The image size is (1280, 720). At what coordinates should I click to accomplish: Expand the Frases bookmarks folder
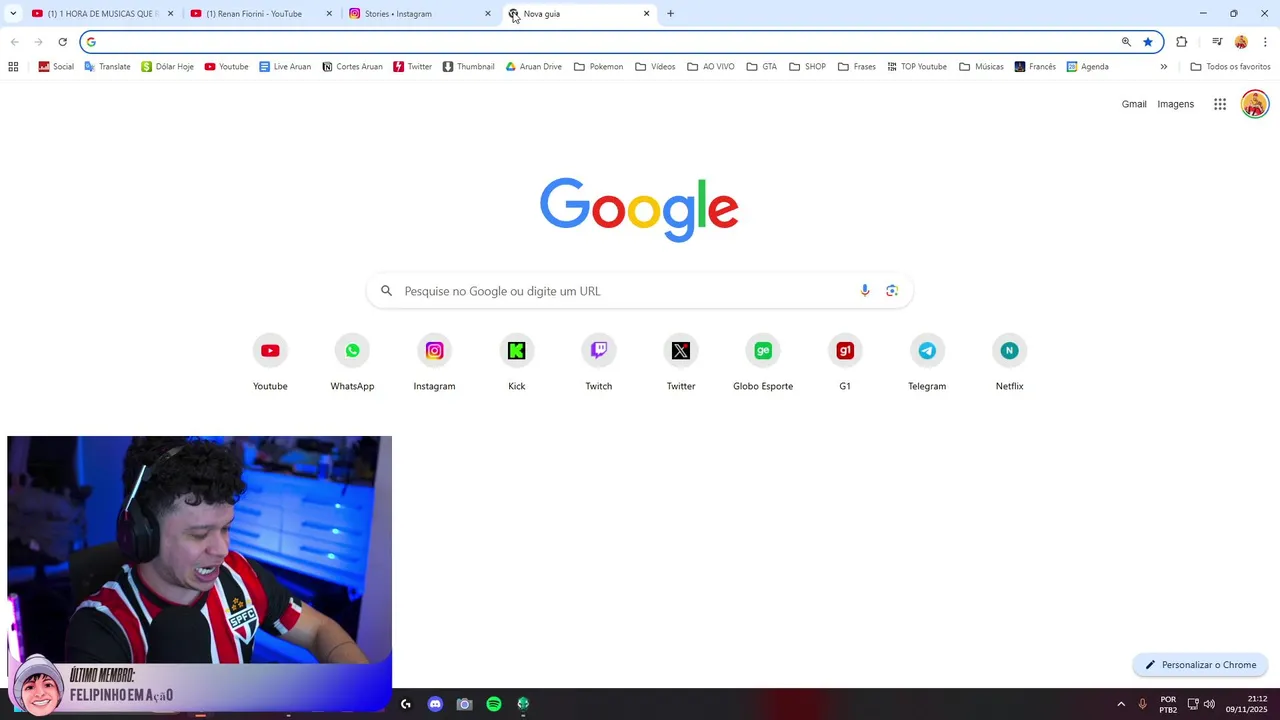click(856, 67)
